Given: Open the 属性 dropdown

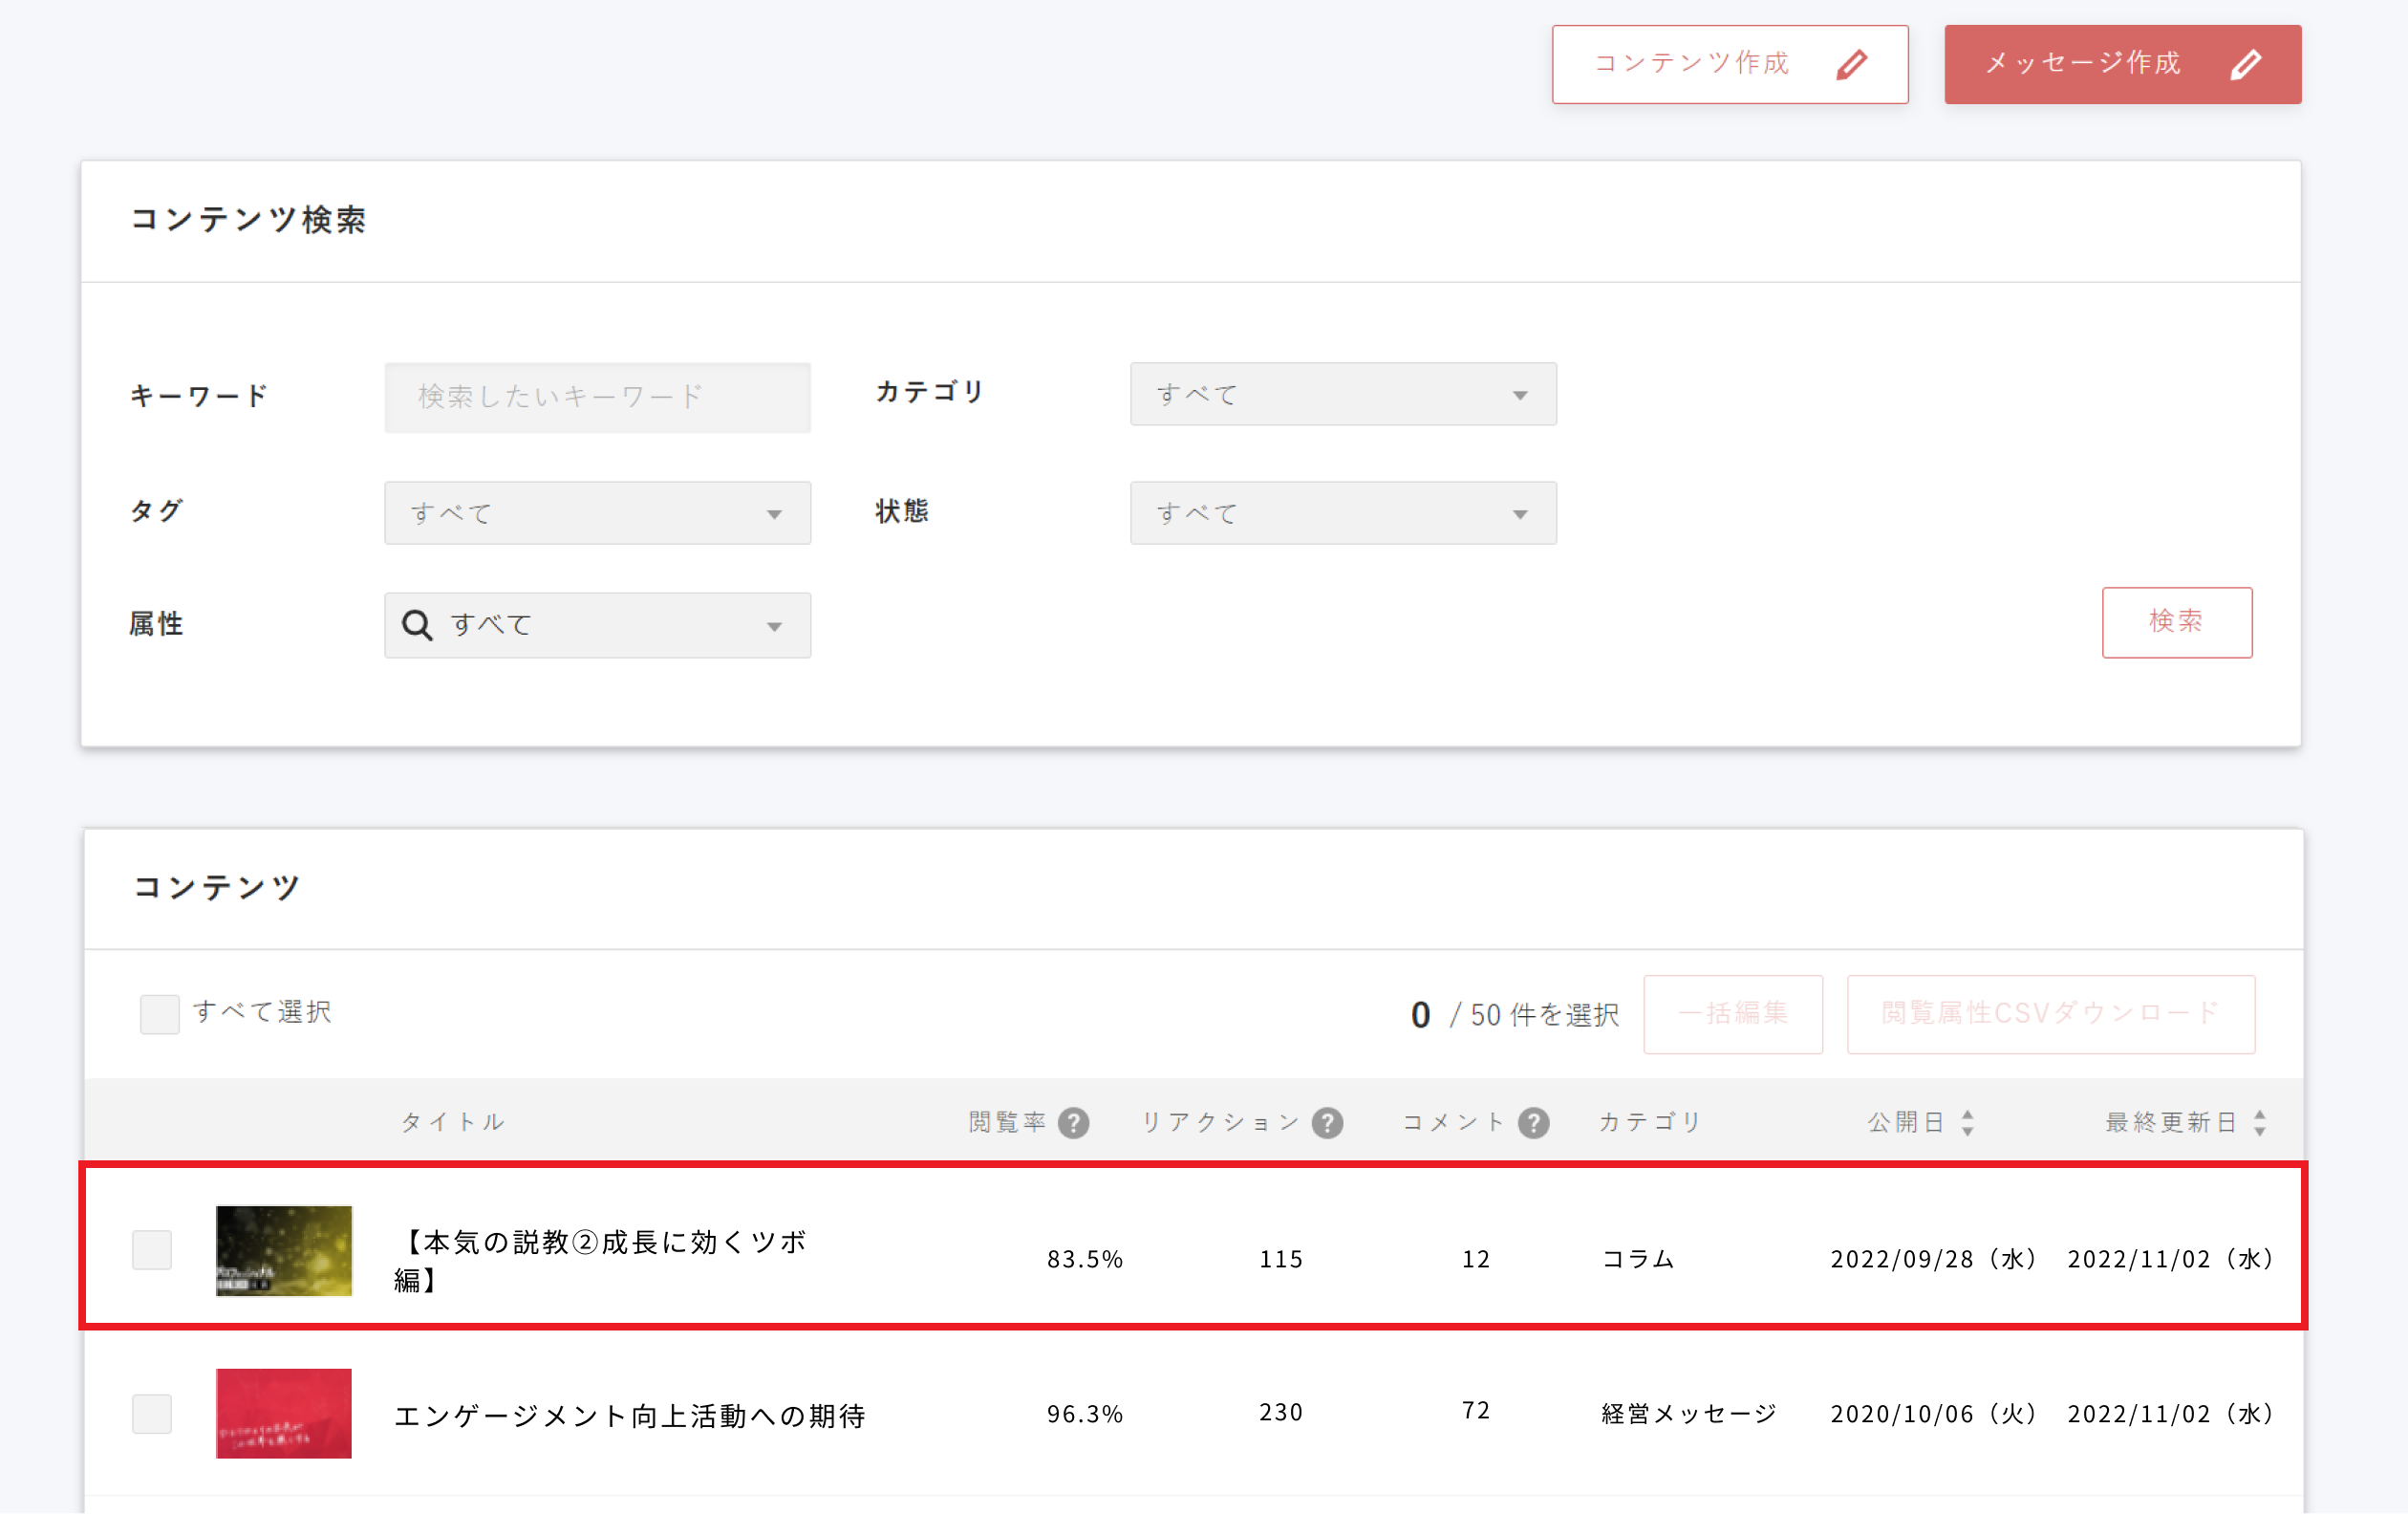Looking at the screenshot, I should click(597, 625).
